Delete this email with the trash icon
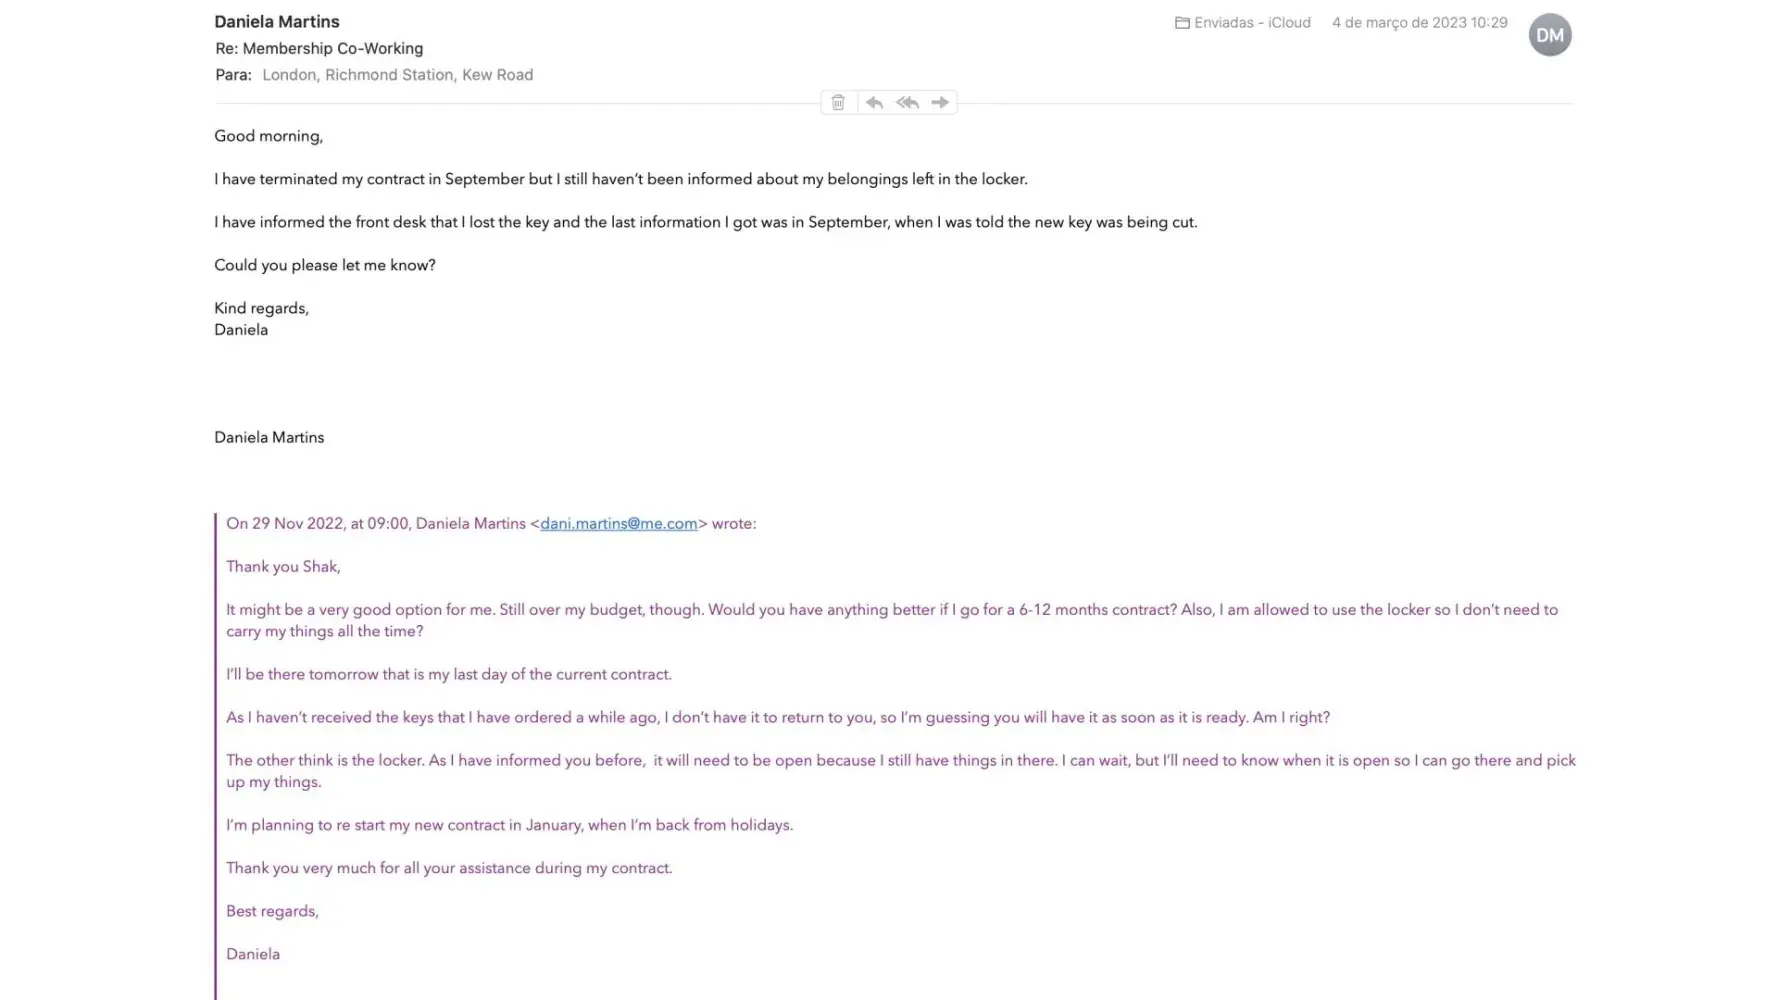Screen dimensions: 1778x1000 click(x=838, y=102)
